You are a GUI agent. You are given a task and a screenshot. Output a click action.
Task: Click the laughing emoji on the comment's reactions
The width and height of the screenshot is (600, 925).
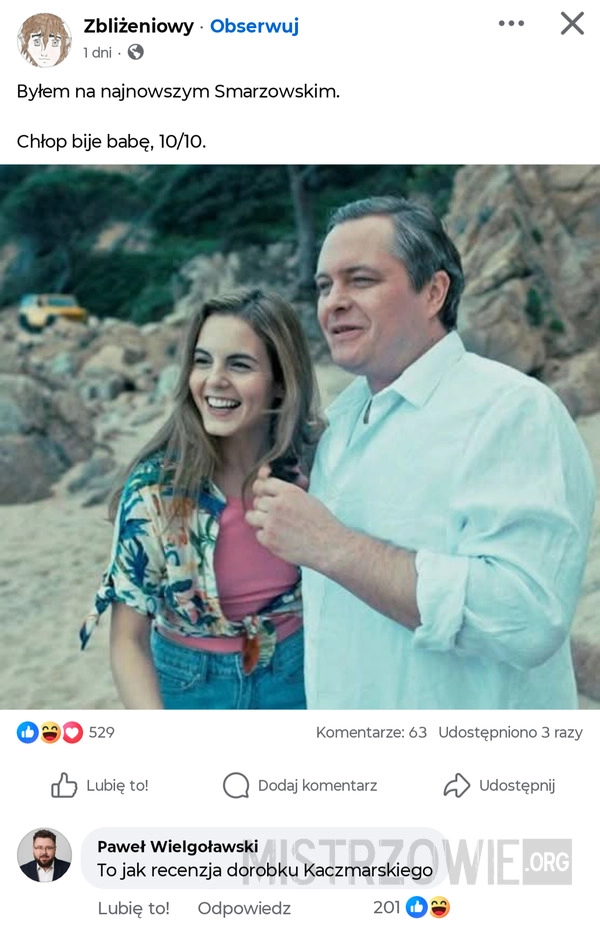pos(441,908)
